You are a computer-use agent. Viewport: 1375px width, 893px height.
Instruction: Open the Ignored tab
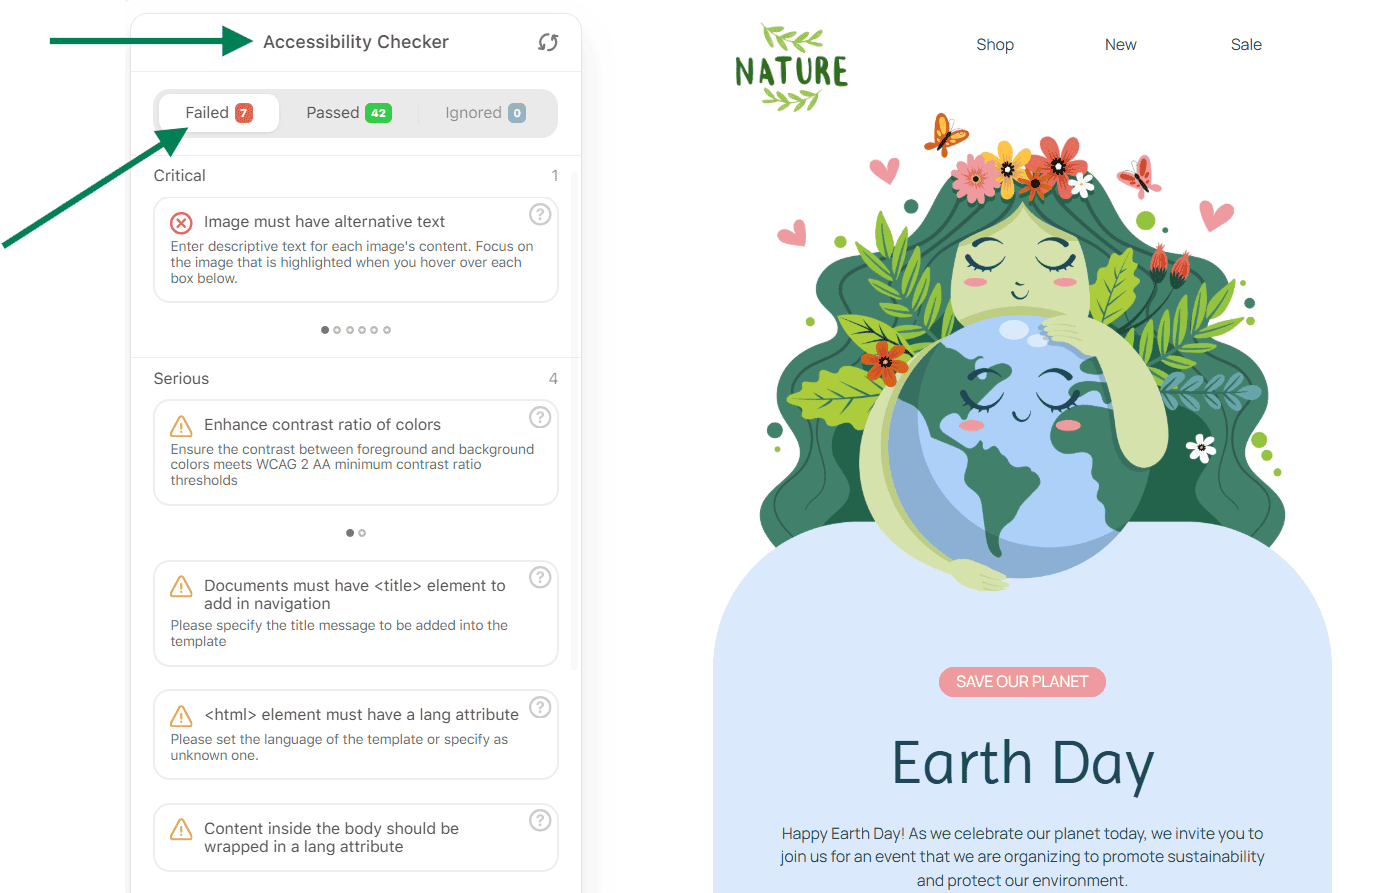coord(484,113)
